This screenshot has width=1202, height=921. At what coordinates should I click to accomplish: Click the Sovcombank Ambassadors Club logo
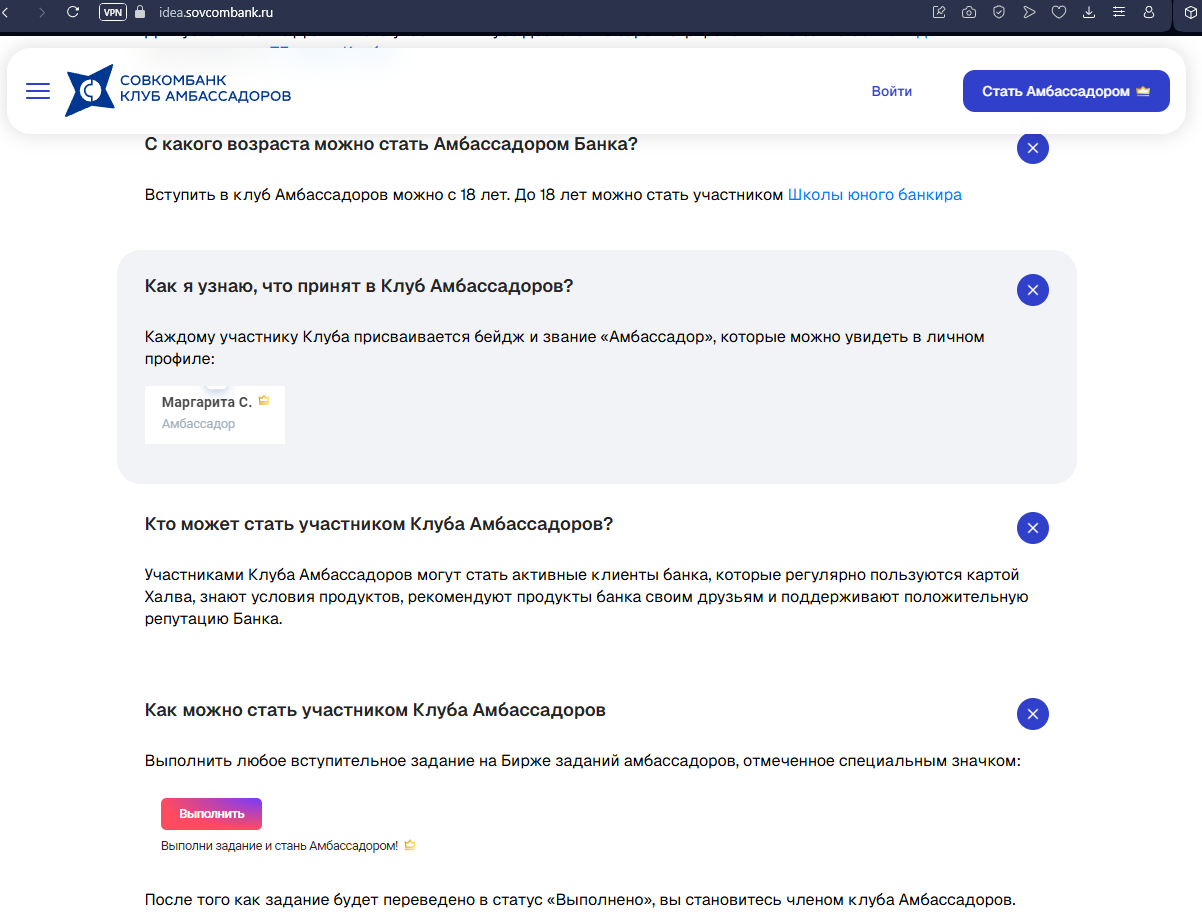click(x=179, y=90)
